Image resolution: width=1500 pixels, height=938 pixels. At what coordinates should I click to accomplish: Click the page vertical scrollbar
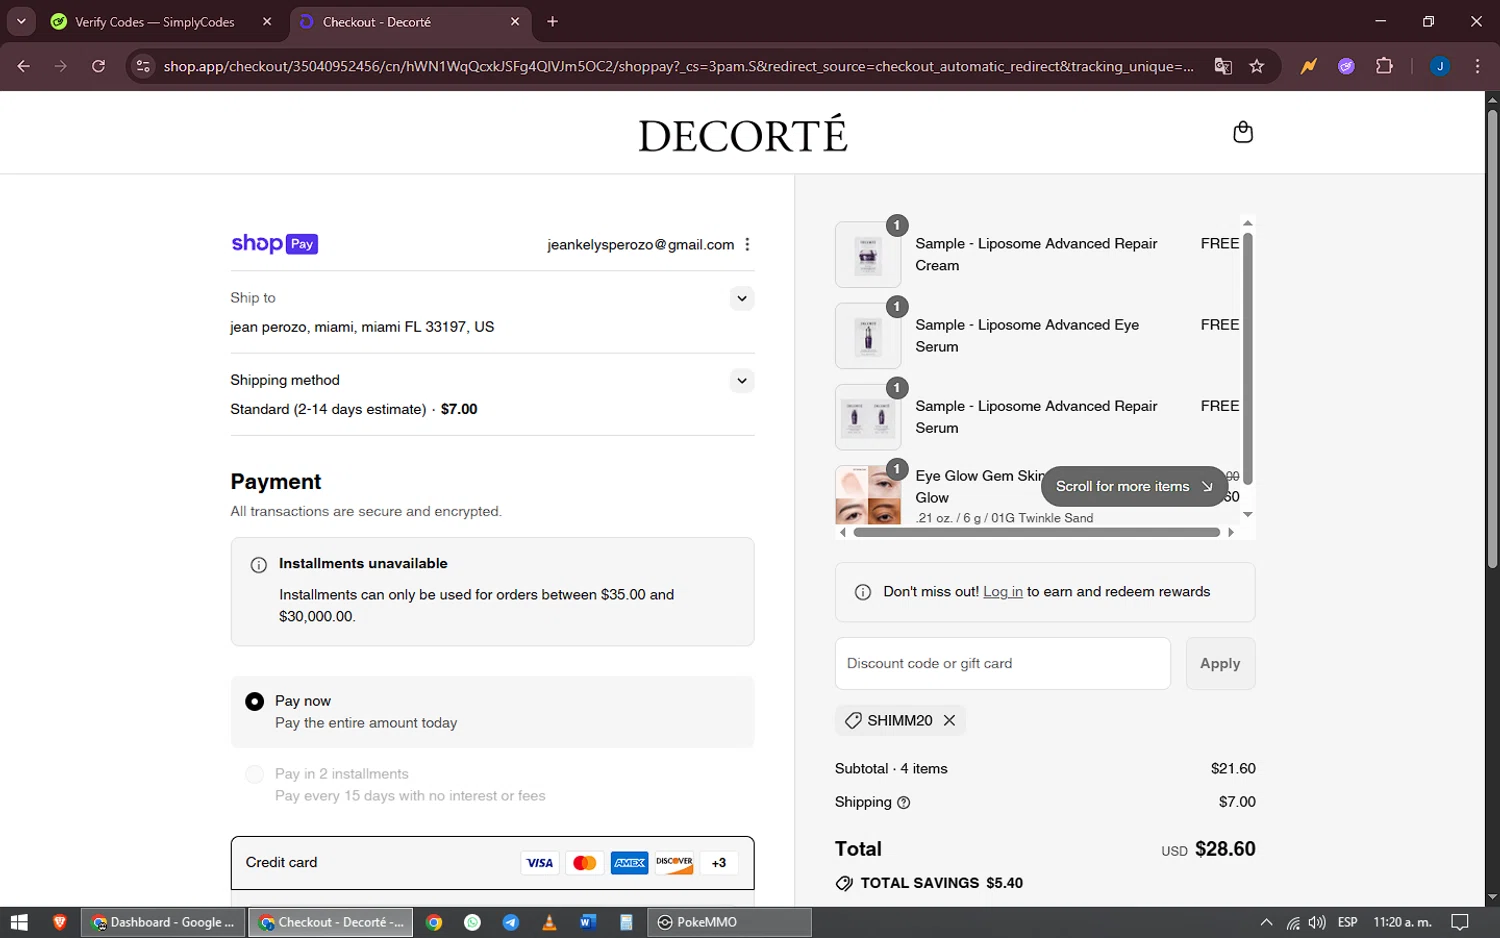(1492, 340)
